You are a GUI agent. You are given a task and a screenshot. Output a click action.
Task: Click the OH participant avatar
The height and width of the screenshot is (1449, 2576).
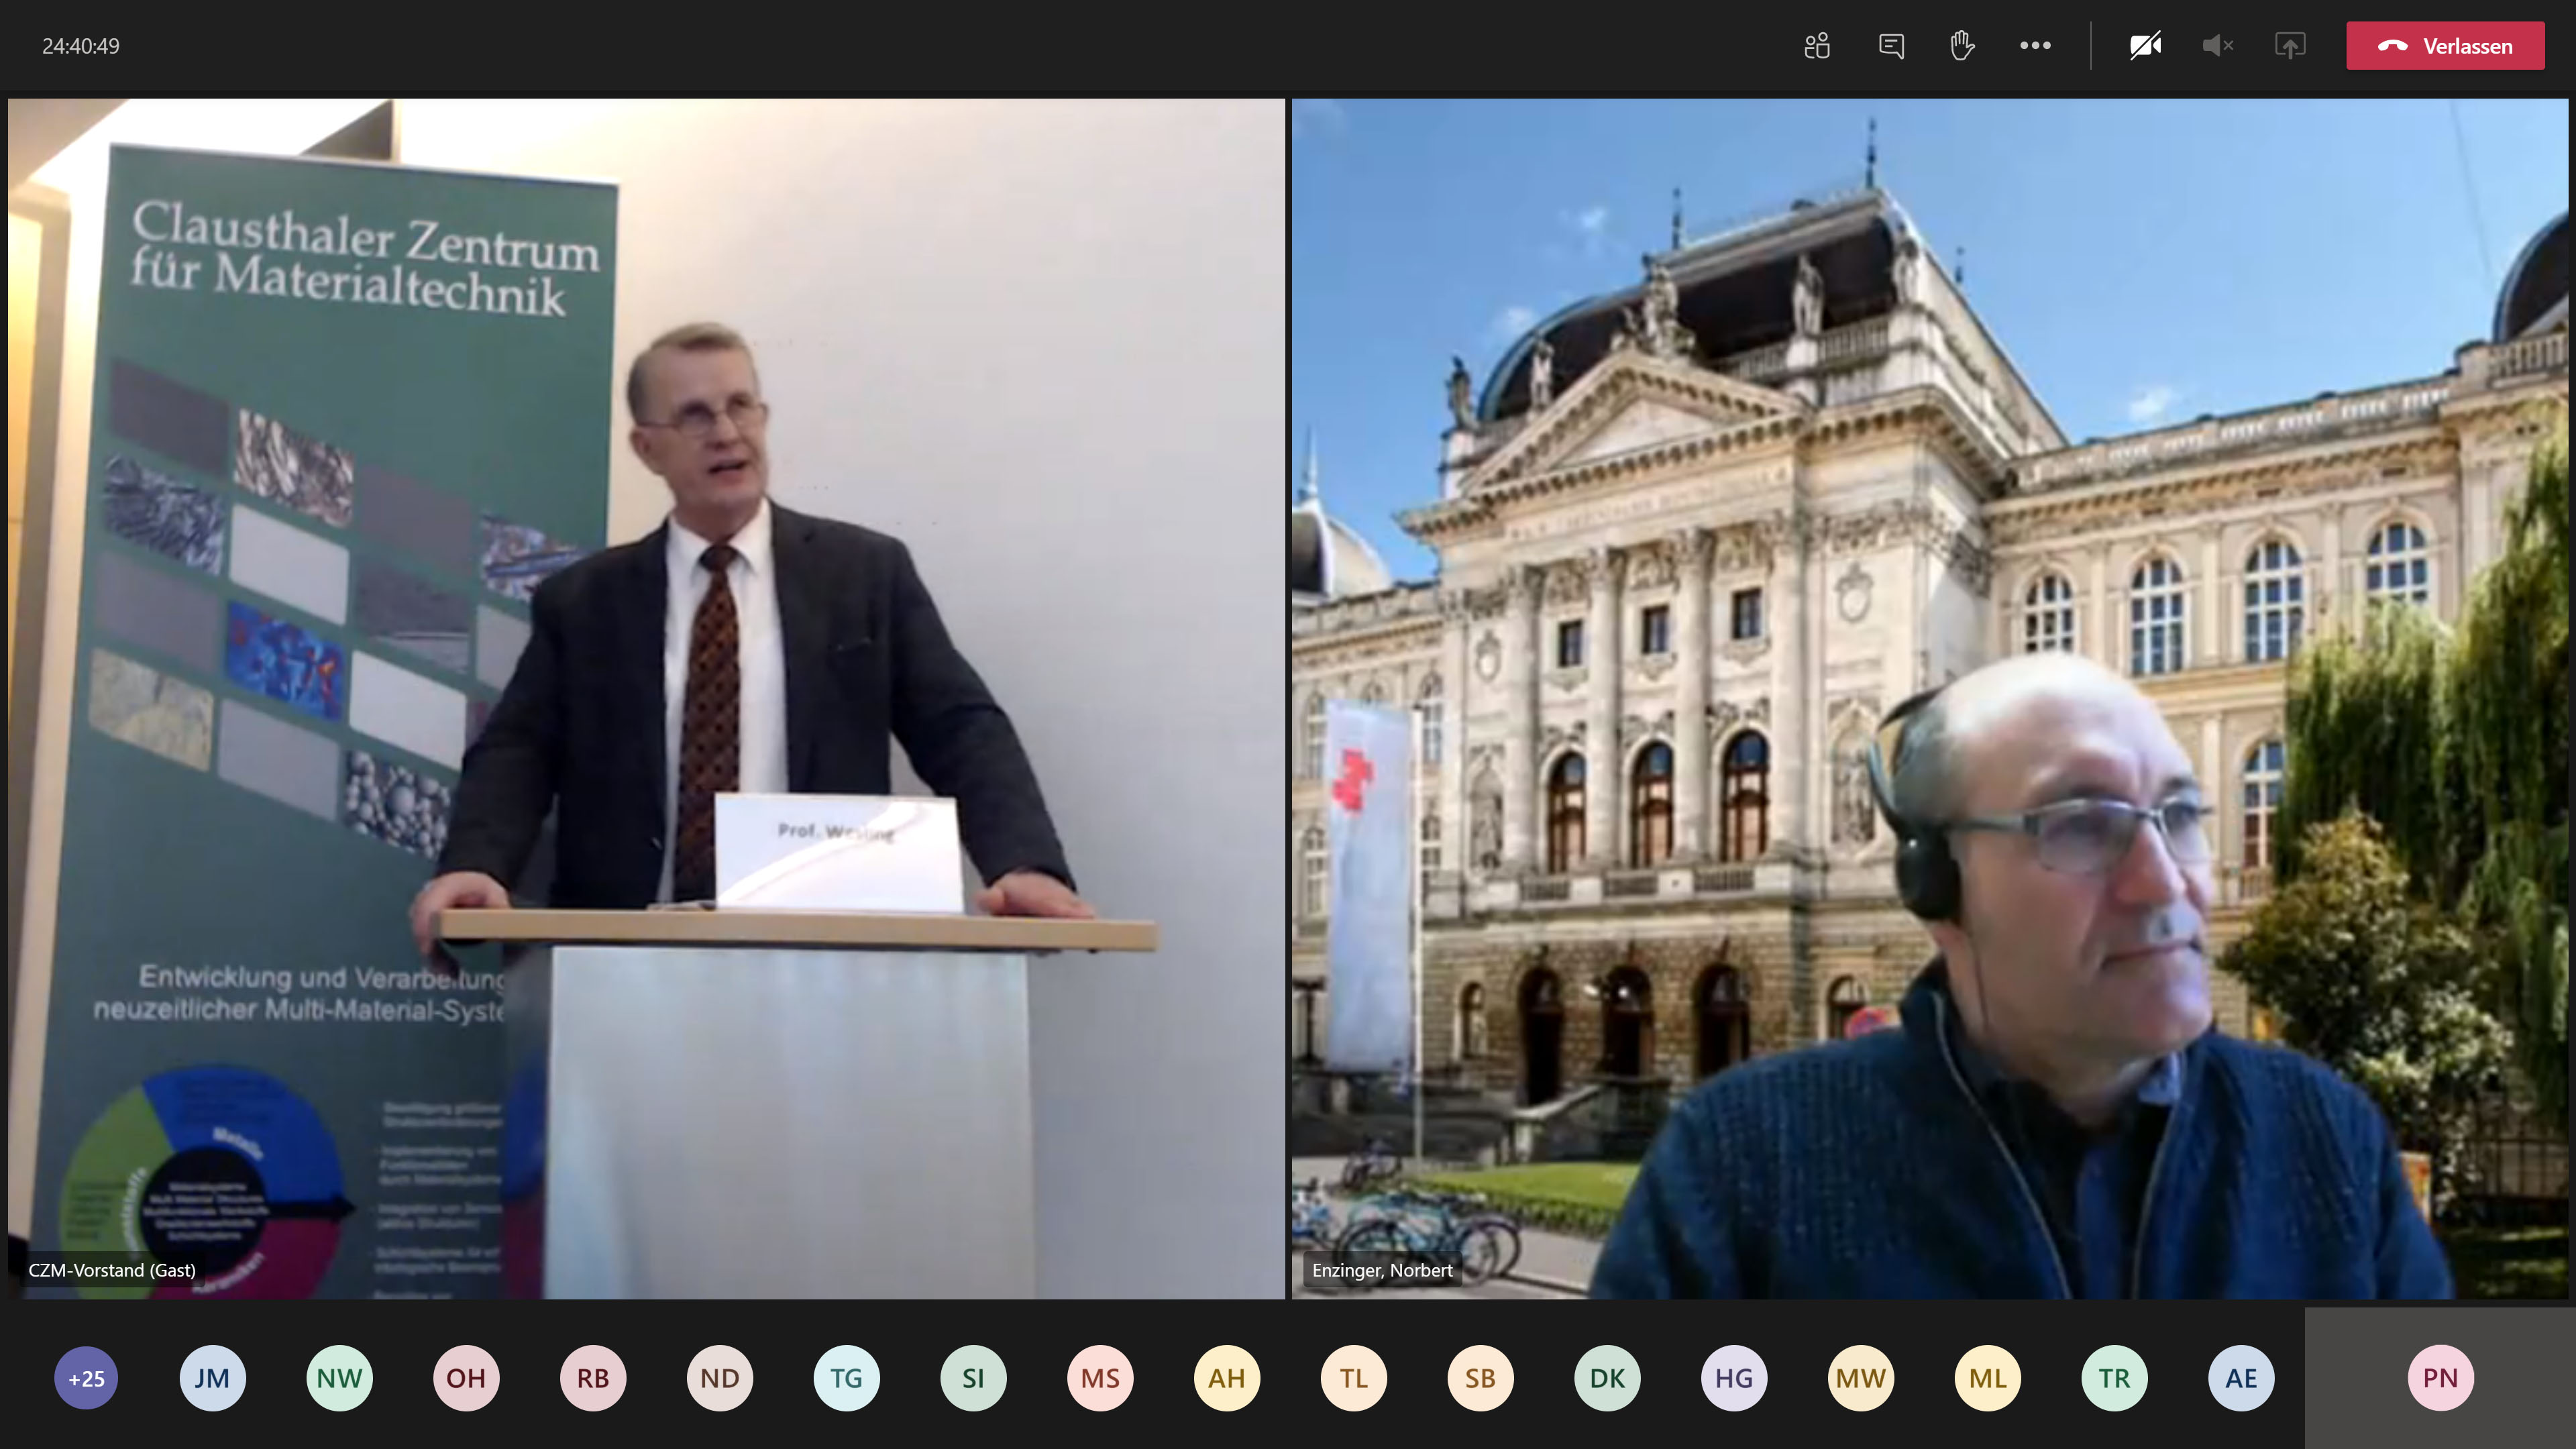466,1378
